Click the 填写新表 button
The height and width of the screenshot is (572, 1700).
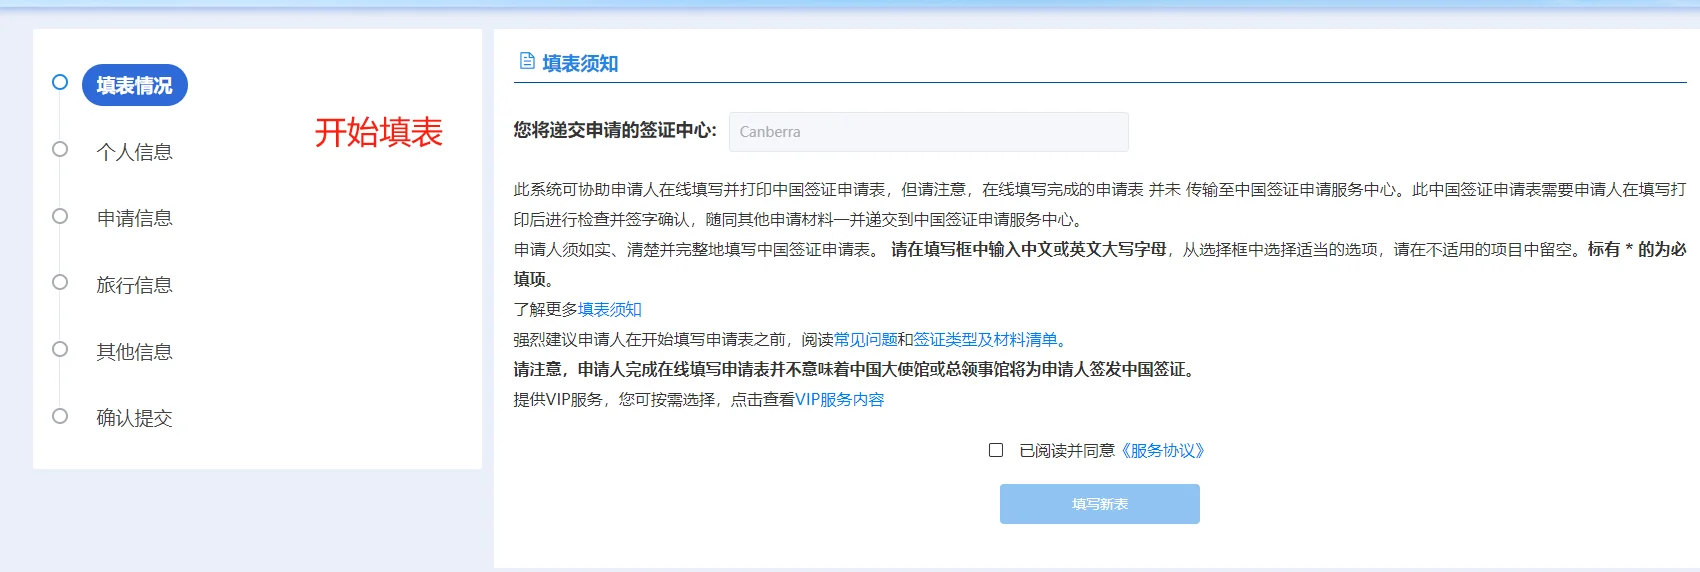click(x=1100, y=504)
